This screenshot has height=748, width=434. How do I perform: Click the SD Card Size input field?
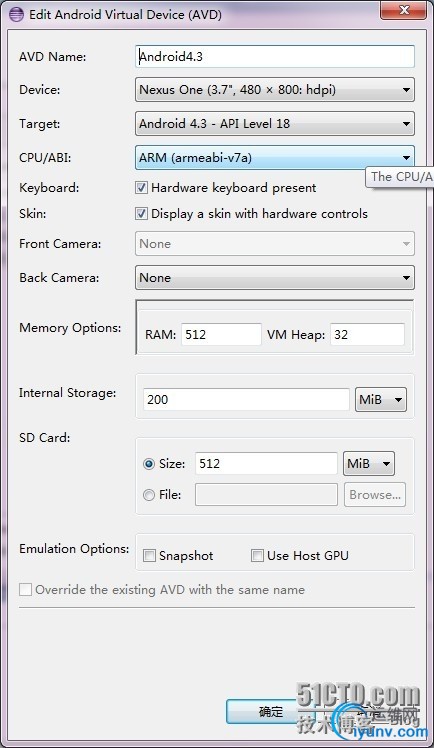[x=266, y=463]
